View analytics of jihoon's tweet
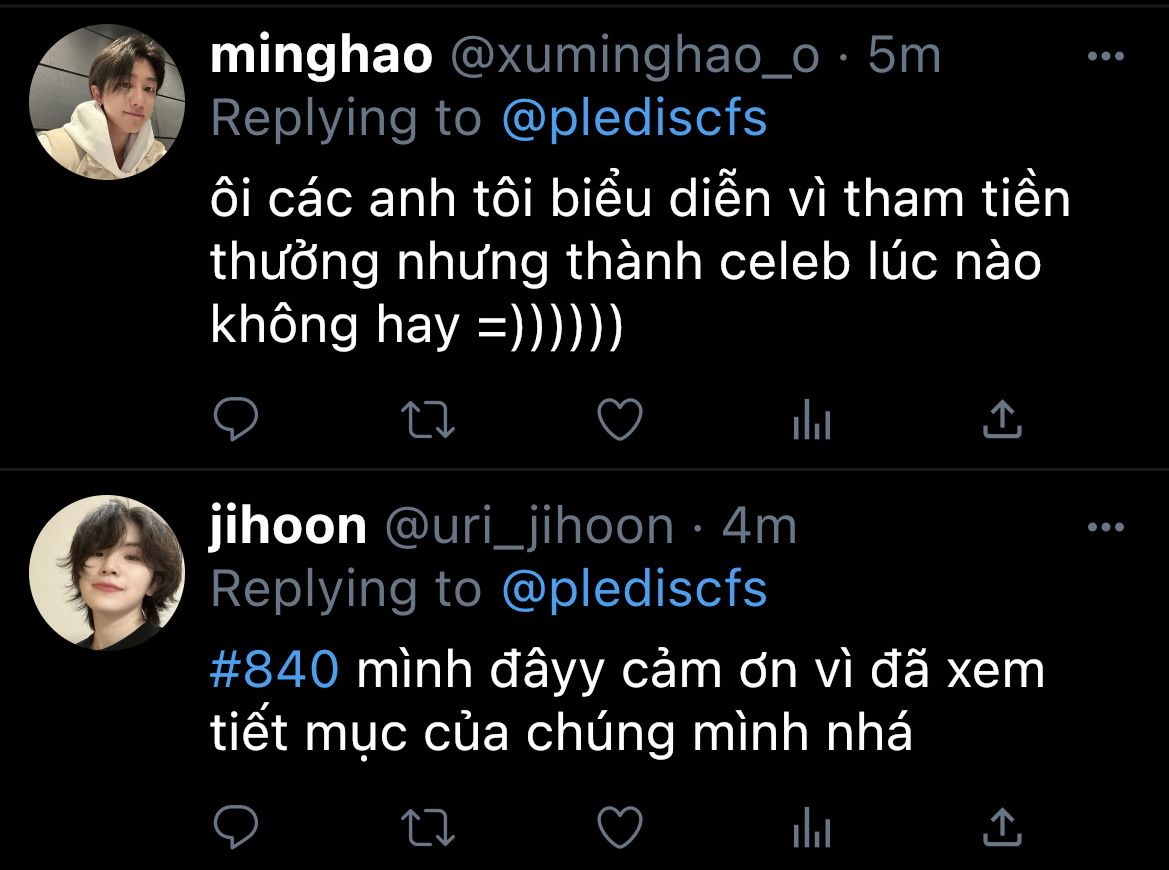Viewport: 1169px width, 870px height. coord(812,828)
